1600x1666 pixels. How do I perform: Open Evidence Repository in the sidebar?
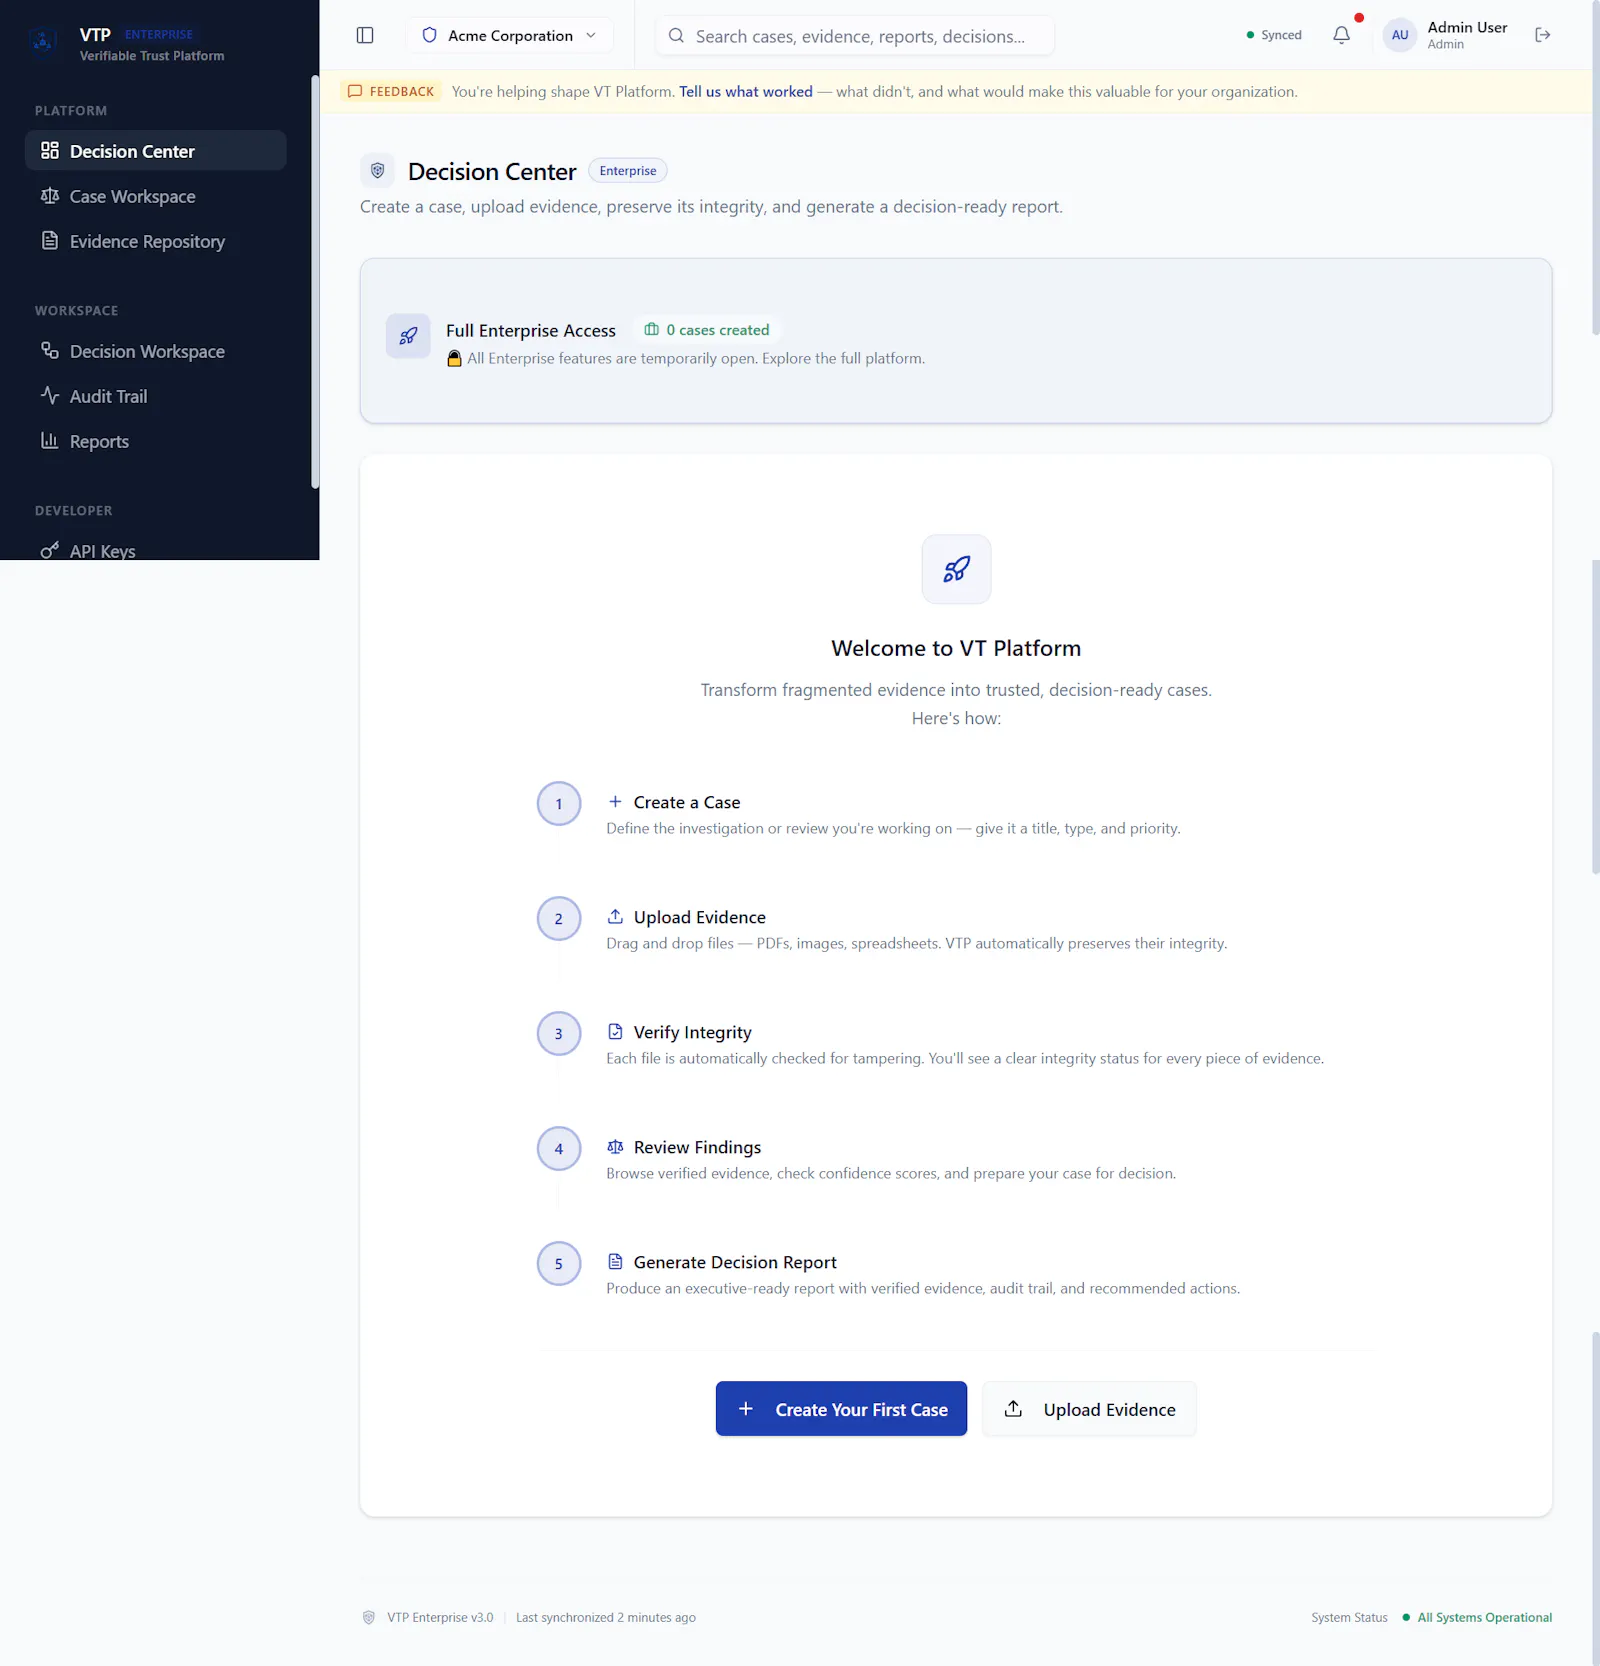point(156,241)
